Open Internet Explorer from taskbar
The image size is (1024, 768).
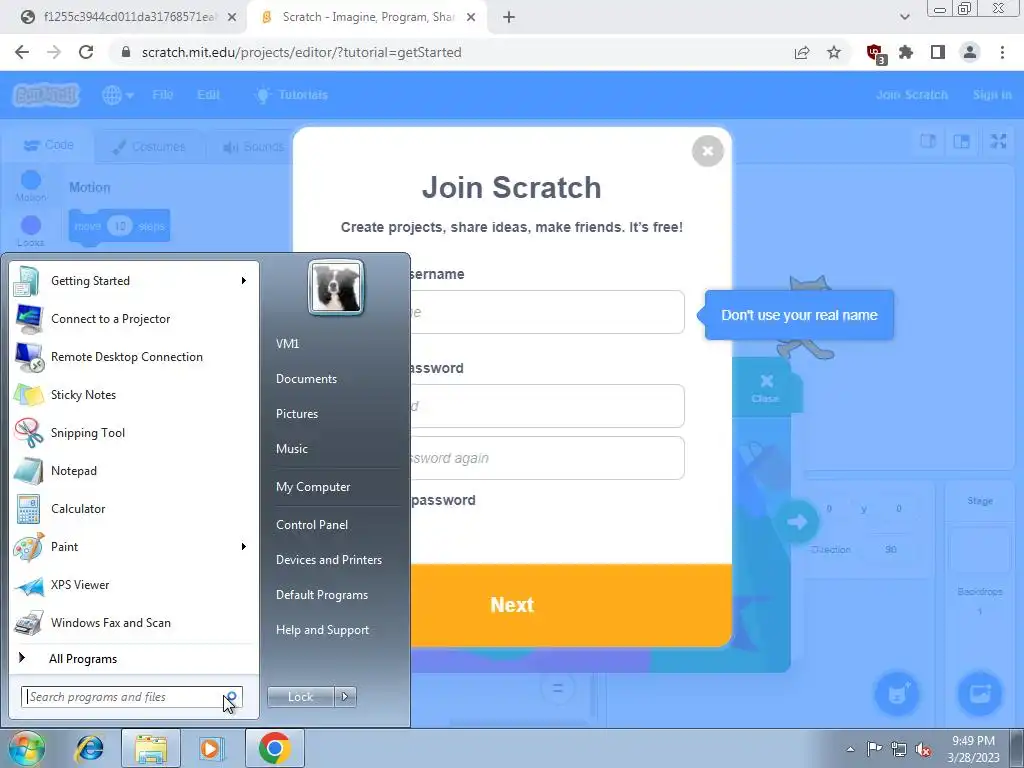(89, 748)
